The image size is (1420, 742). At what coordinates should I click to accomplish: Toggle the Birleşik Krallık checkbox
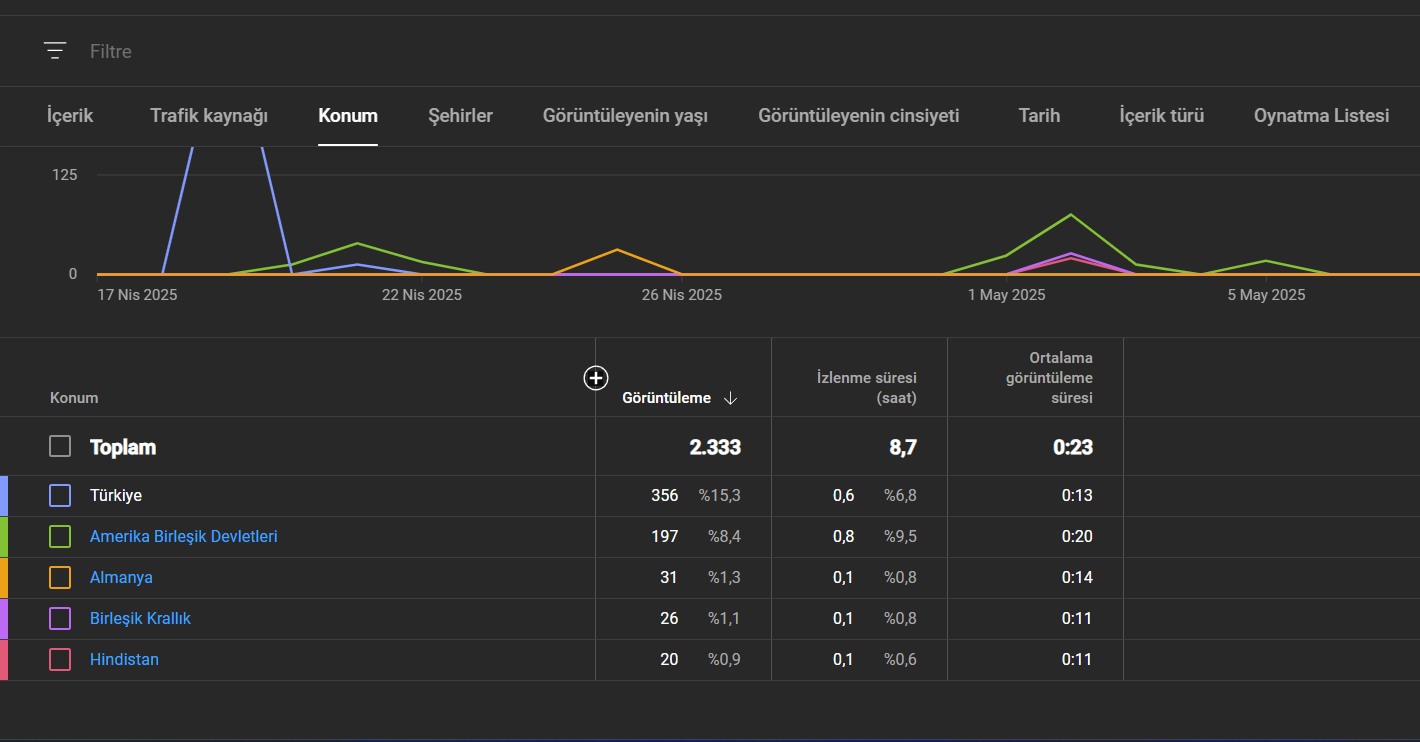(60, 618)
